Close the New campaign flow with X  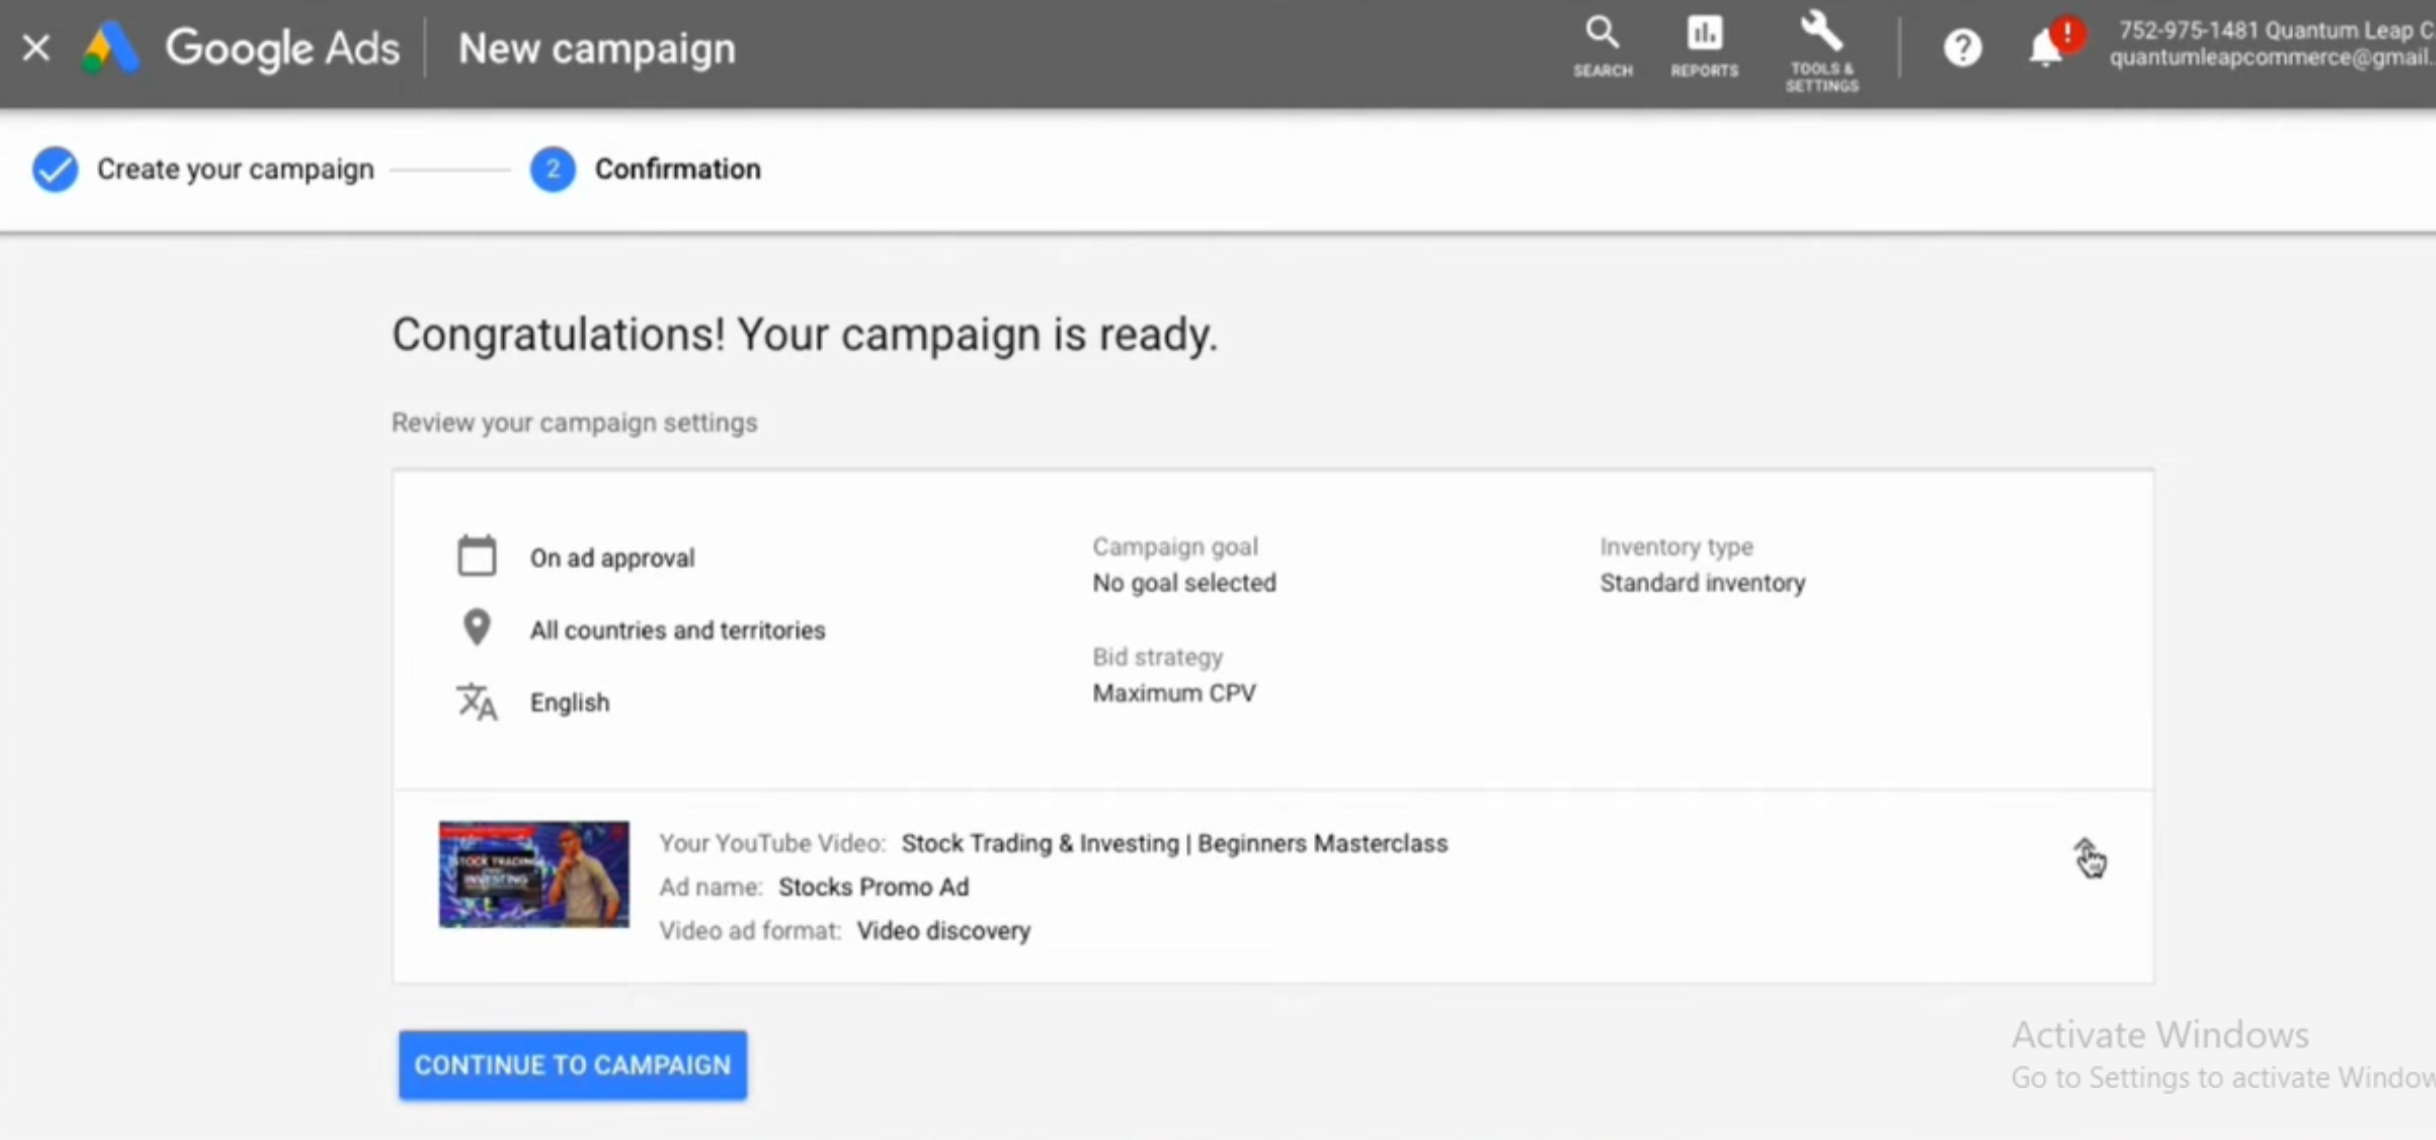(35, 47)
